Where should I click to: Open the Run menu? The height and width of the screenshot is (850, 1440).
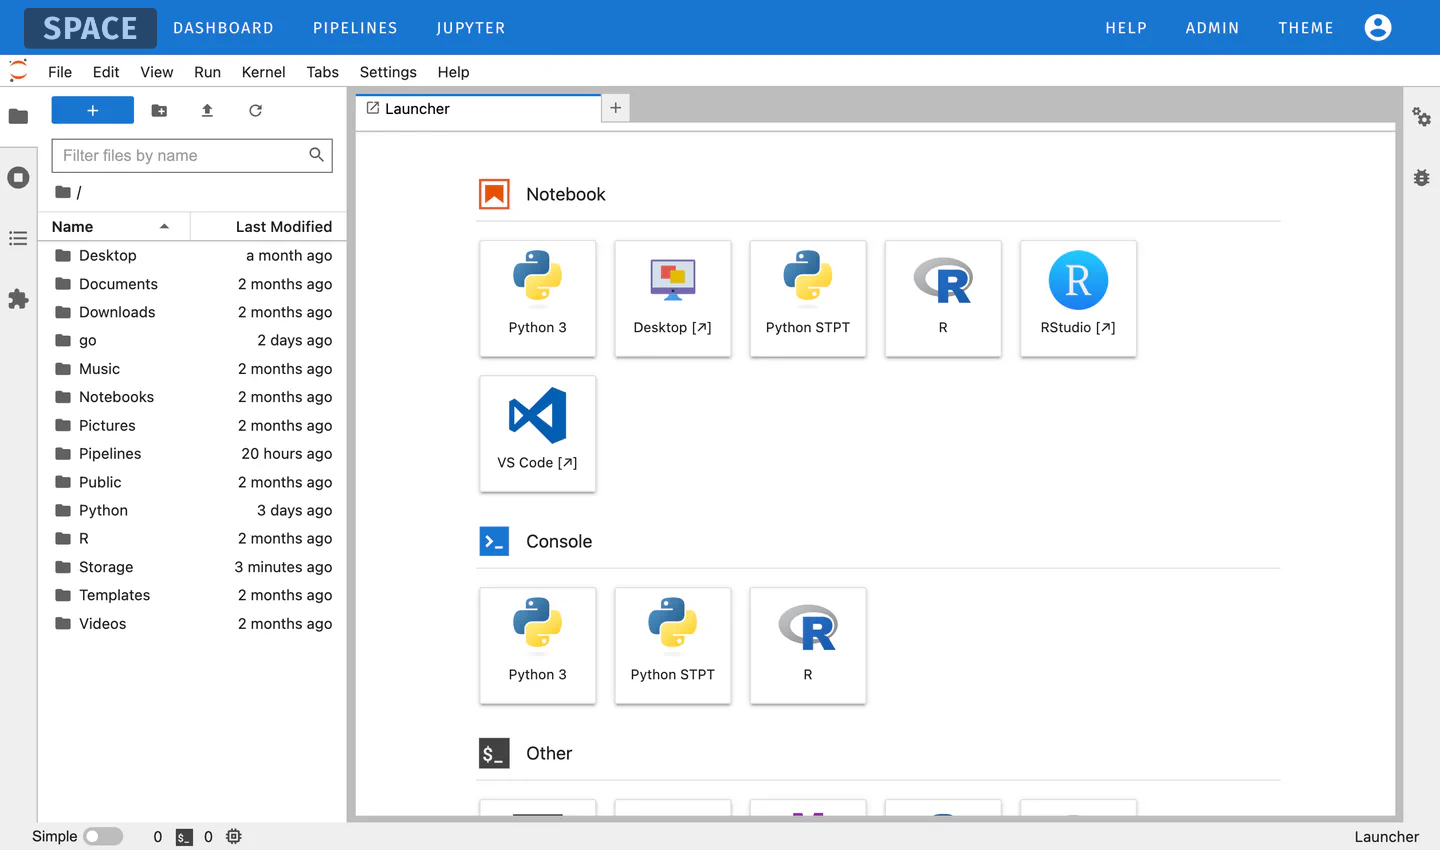[x=207, y=72]
